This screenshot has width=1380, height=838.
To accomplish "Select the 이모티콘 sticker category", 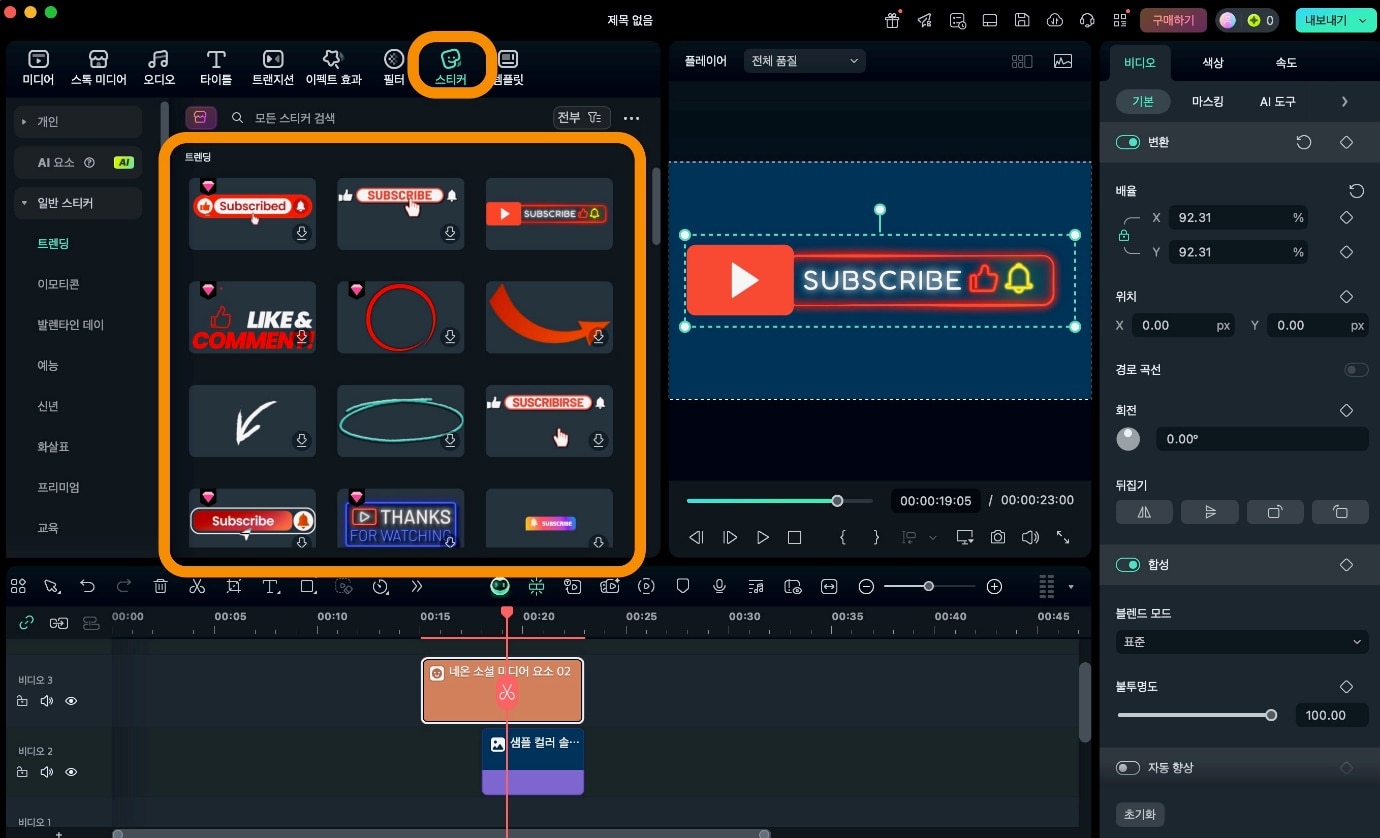I will (58, 284).
